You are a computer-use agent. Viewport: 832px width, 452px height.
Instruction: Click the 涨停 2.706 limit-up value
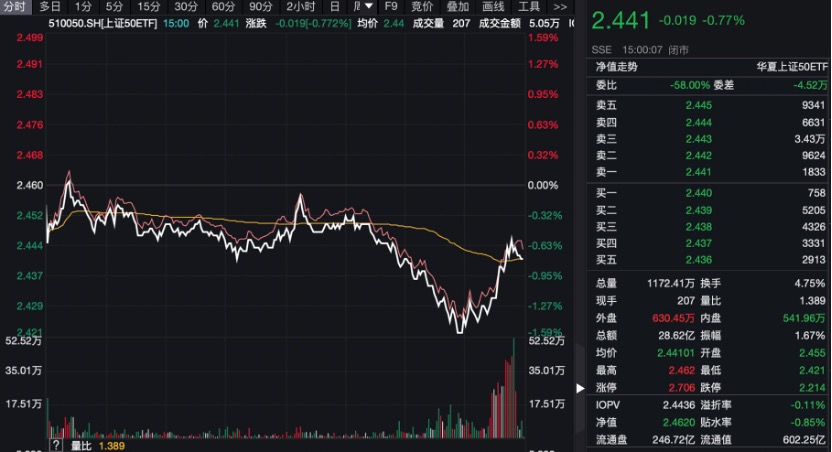click(x=681, y=388)
